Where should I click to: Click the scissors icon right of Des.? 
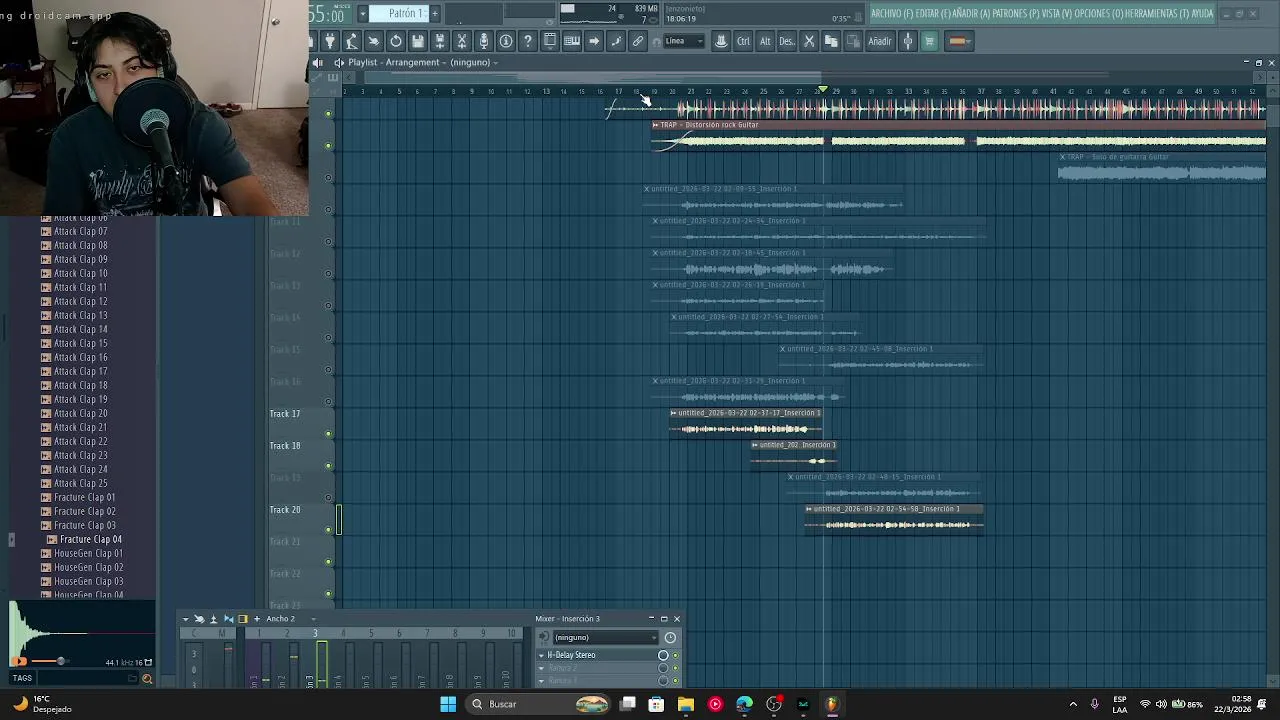(x=809, y=41)
